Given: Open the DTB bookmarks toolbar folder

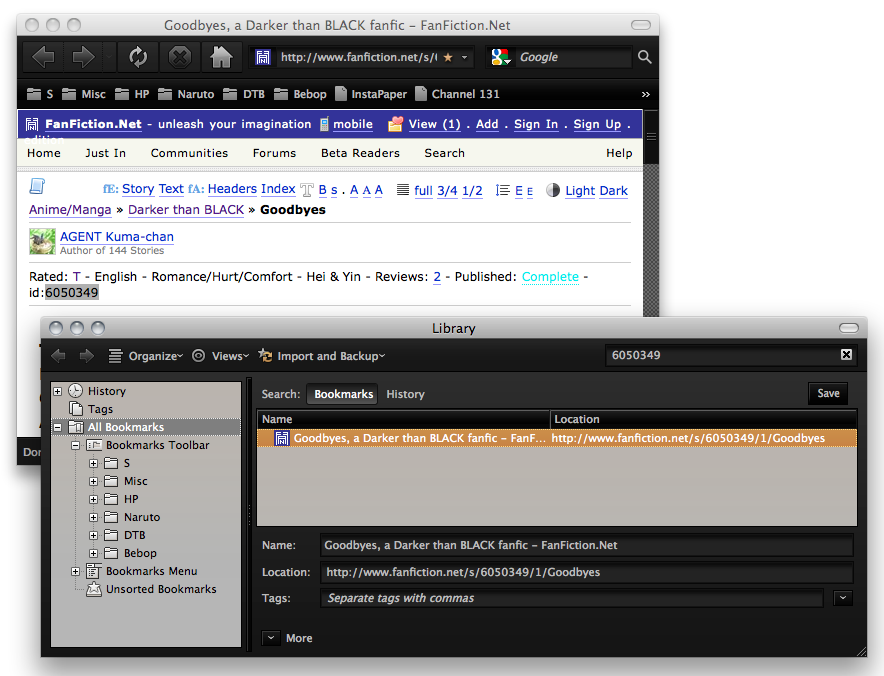Looking at the screenshot, I should pos(244,94).
